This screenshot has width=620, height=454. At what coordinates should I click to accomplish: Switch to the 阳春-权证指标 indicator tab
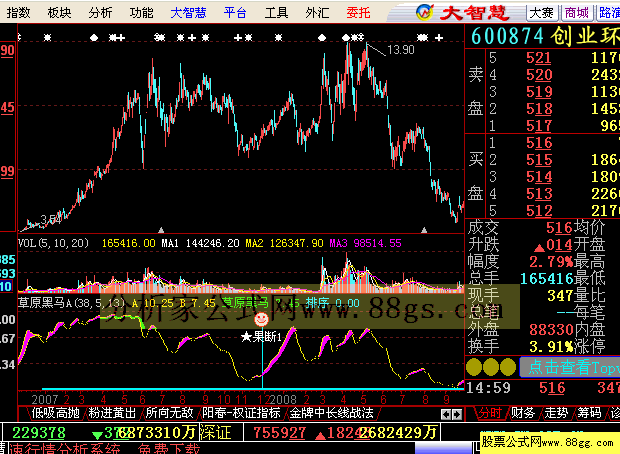(x=241, y=413)
